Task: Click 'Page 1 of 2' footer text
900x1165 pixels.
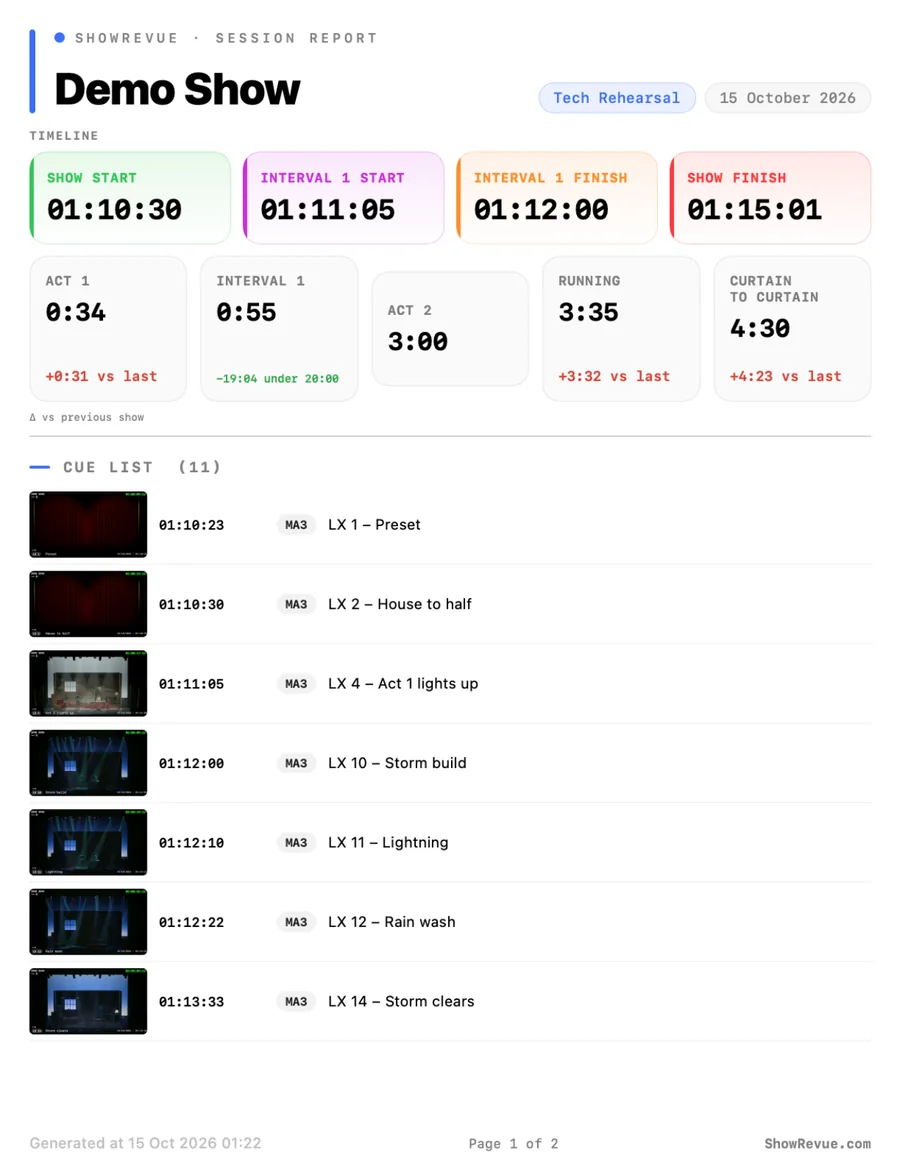Action: (x=514, y=1144)
